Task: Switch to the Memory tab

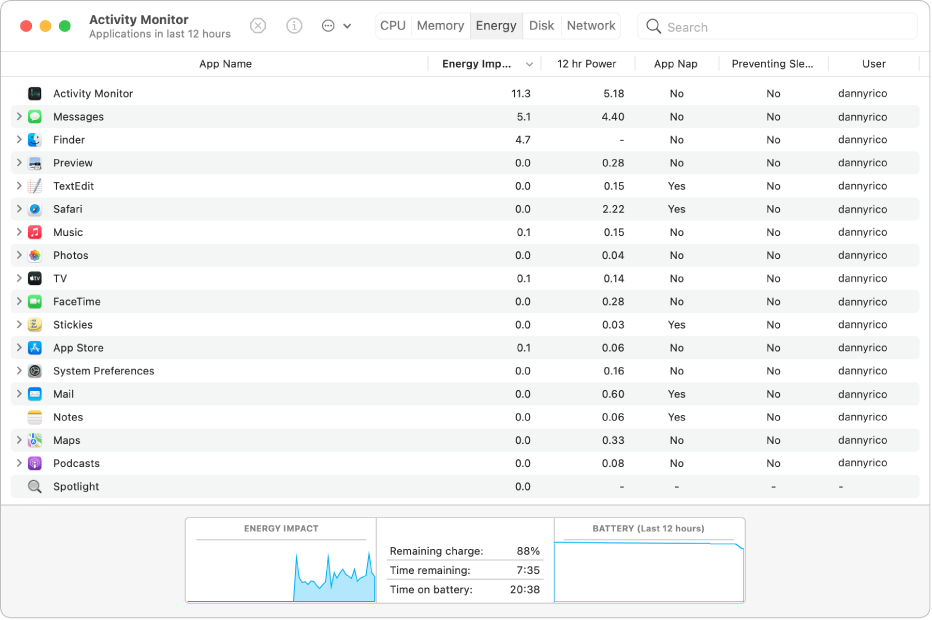Action: 440,26
